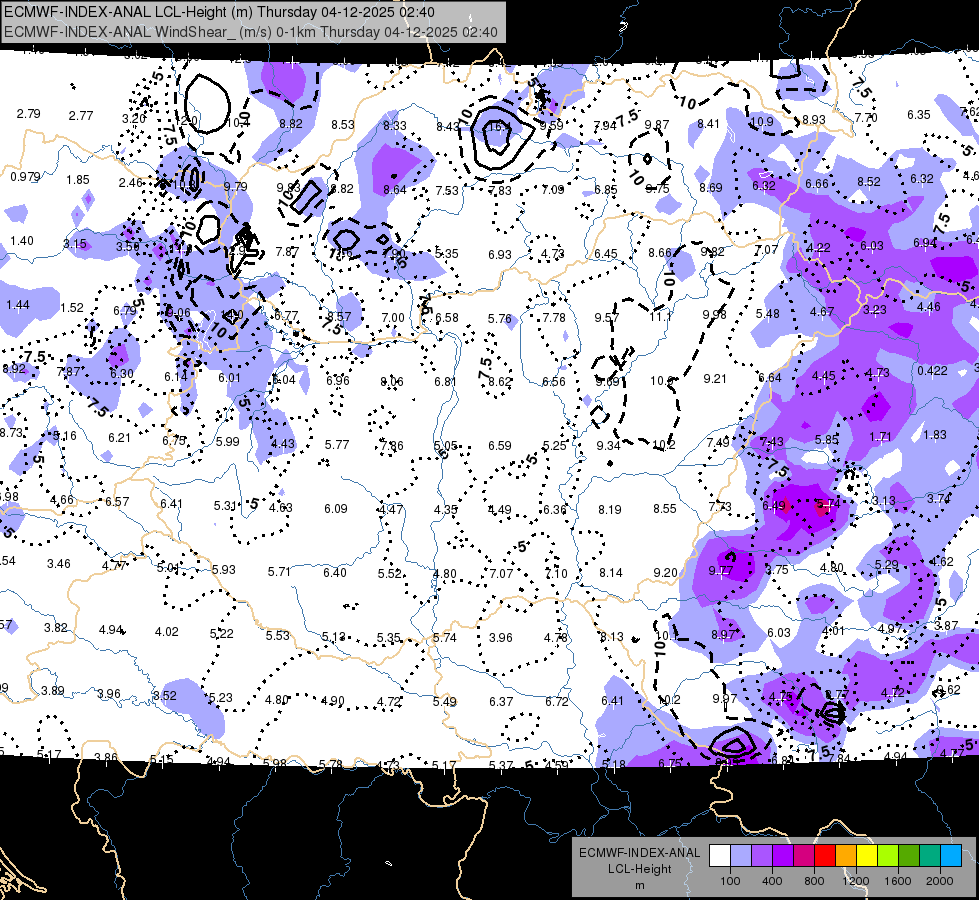Image resolution: width=979 pixels, height=900 pixels.
Task: Click the legend scale label 100
Action: click(x=730, y=881)
